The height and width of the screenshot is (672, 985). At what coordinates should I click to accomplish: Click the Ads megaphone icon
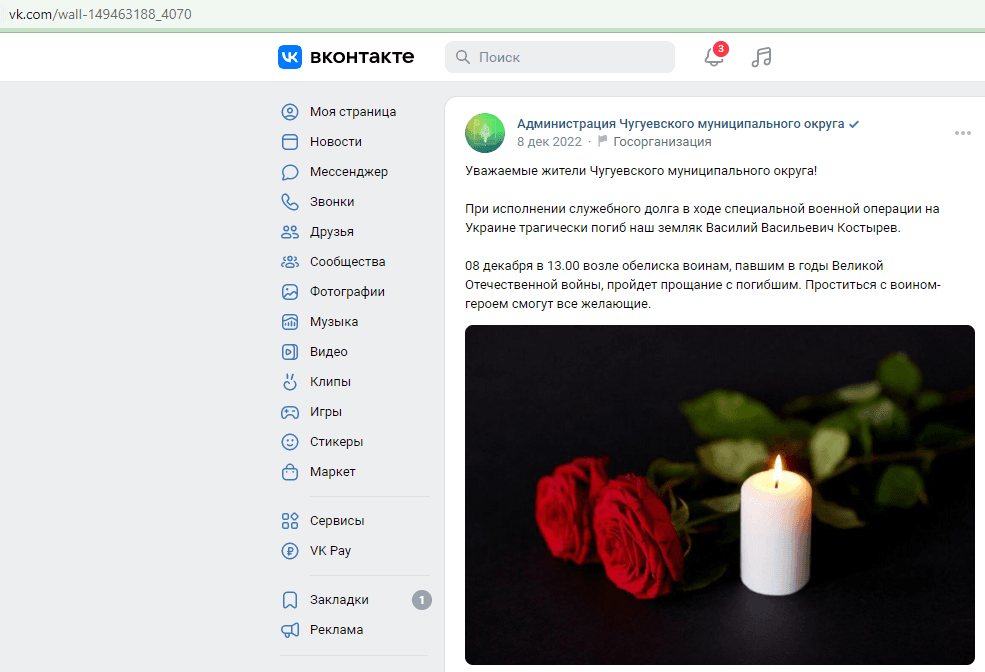[290, 630]
